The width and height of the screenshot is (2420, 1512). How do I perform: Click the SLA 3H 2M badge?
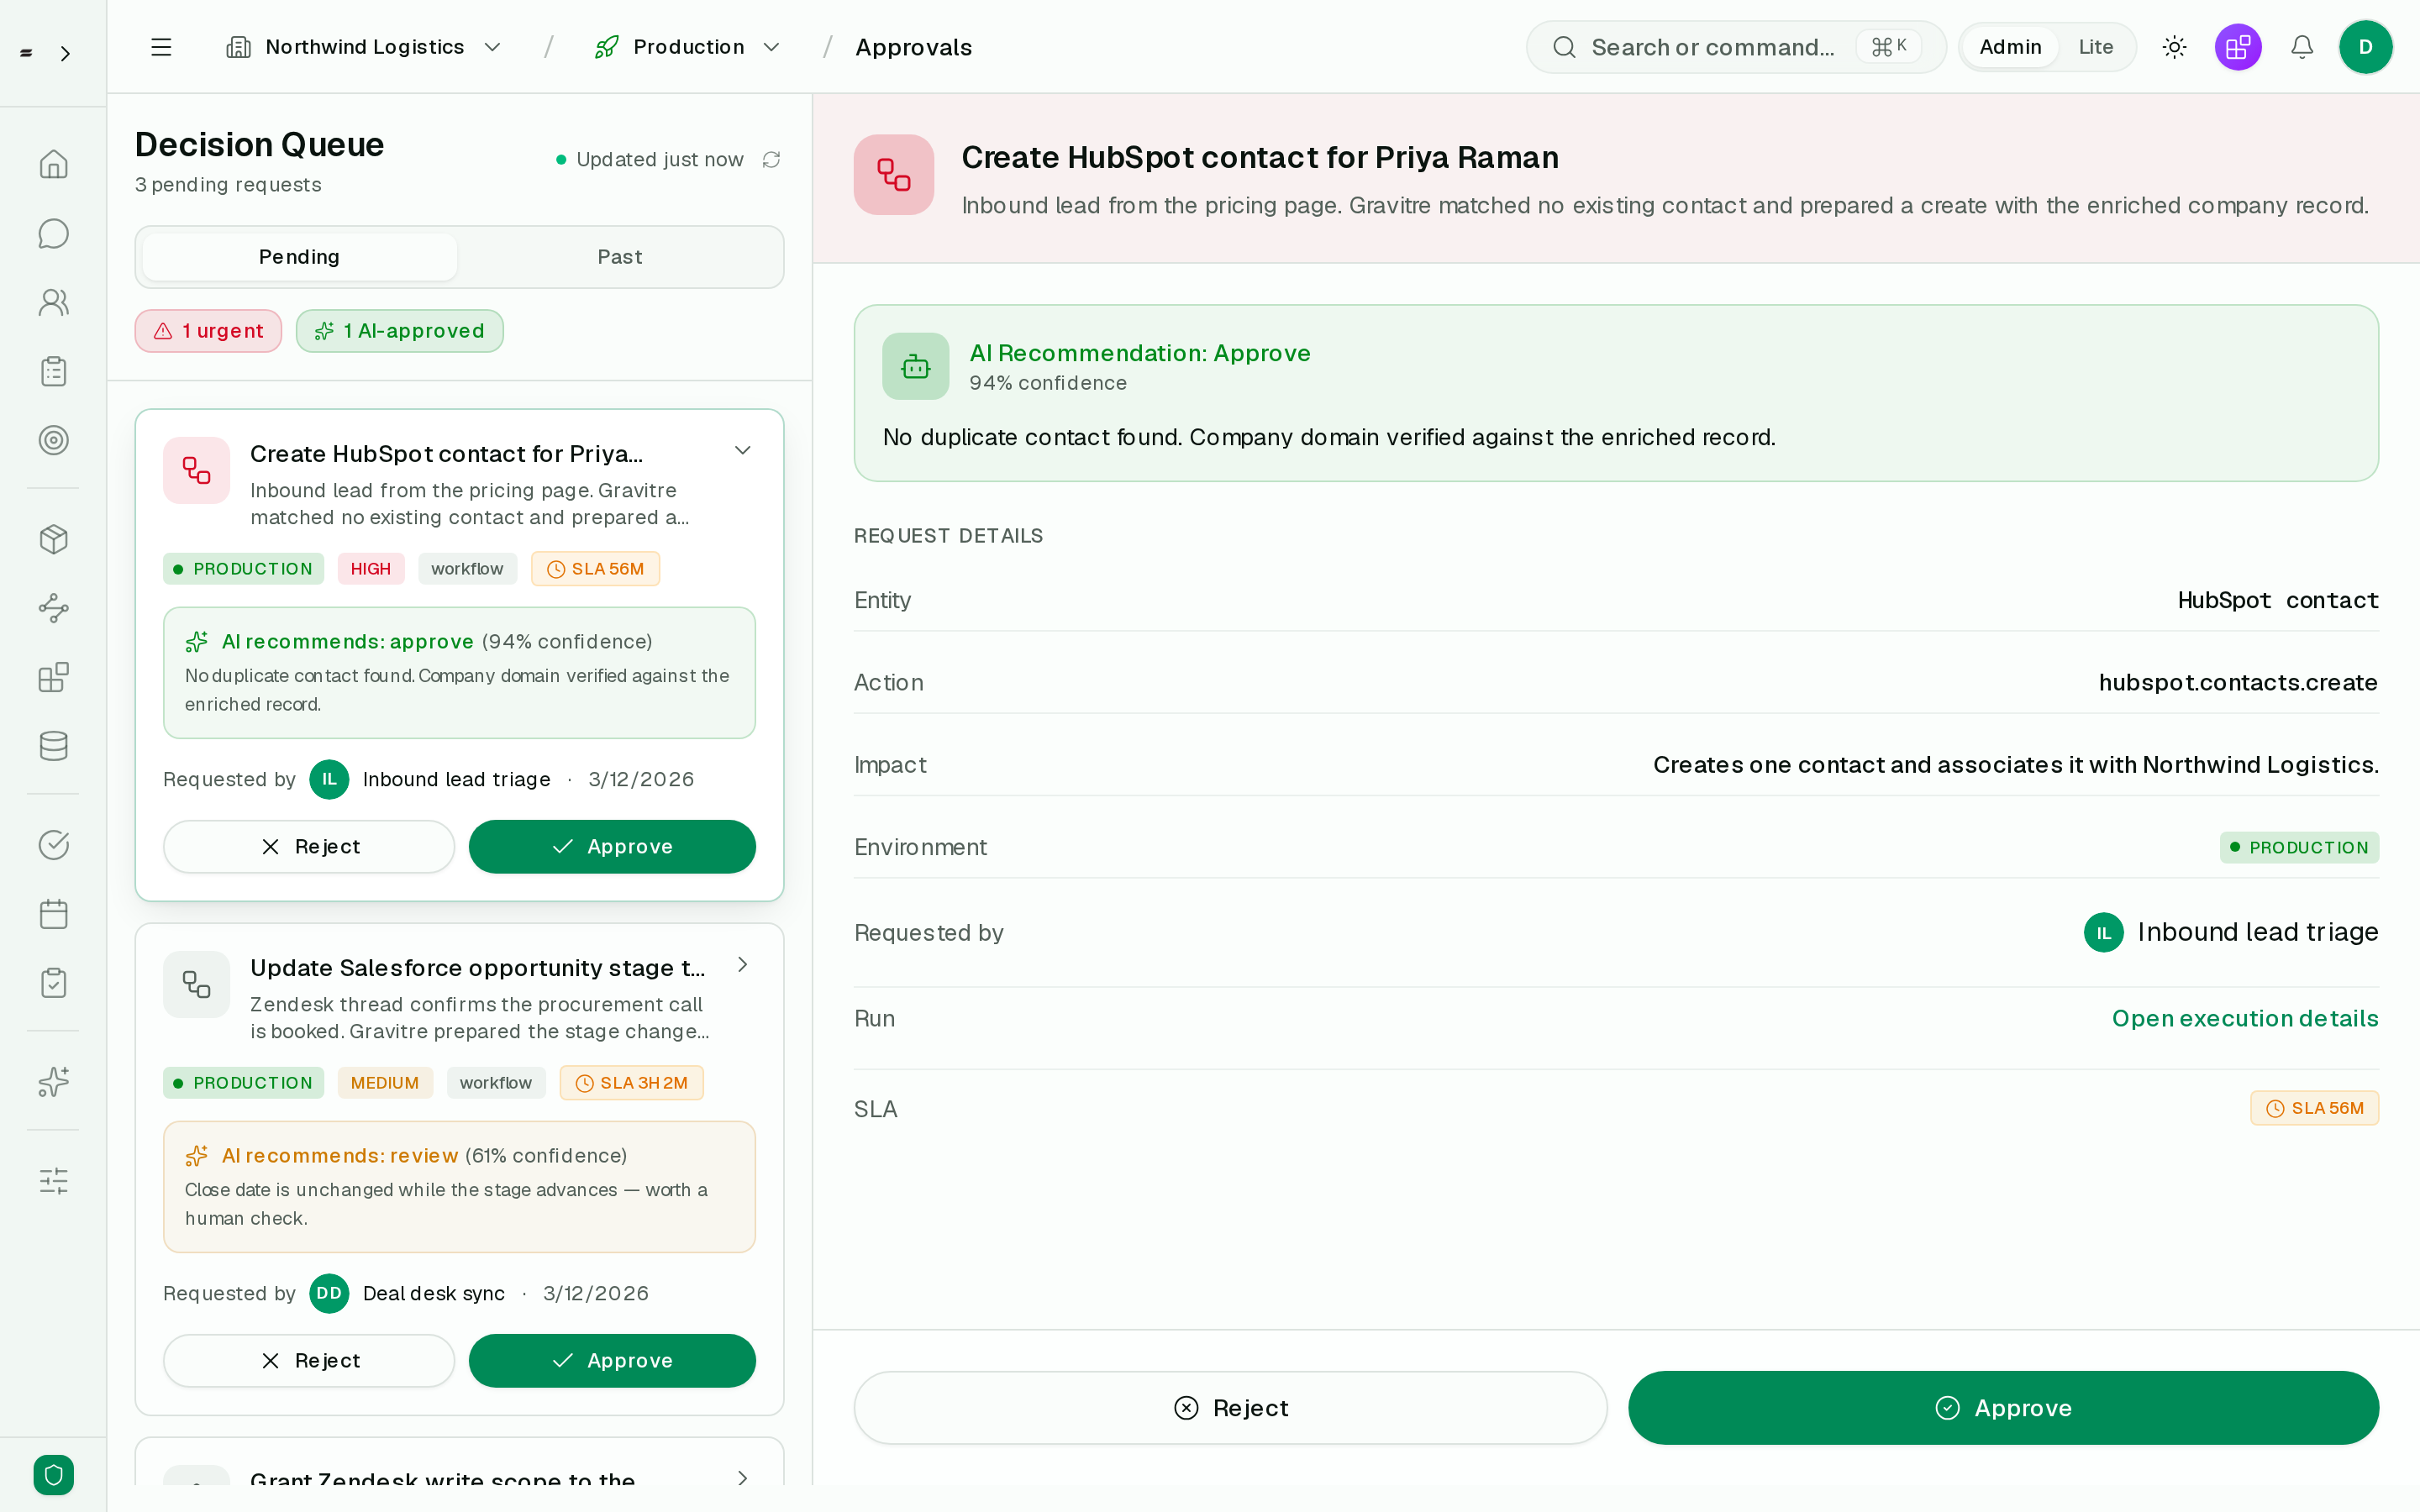(631, 1083)
